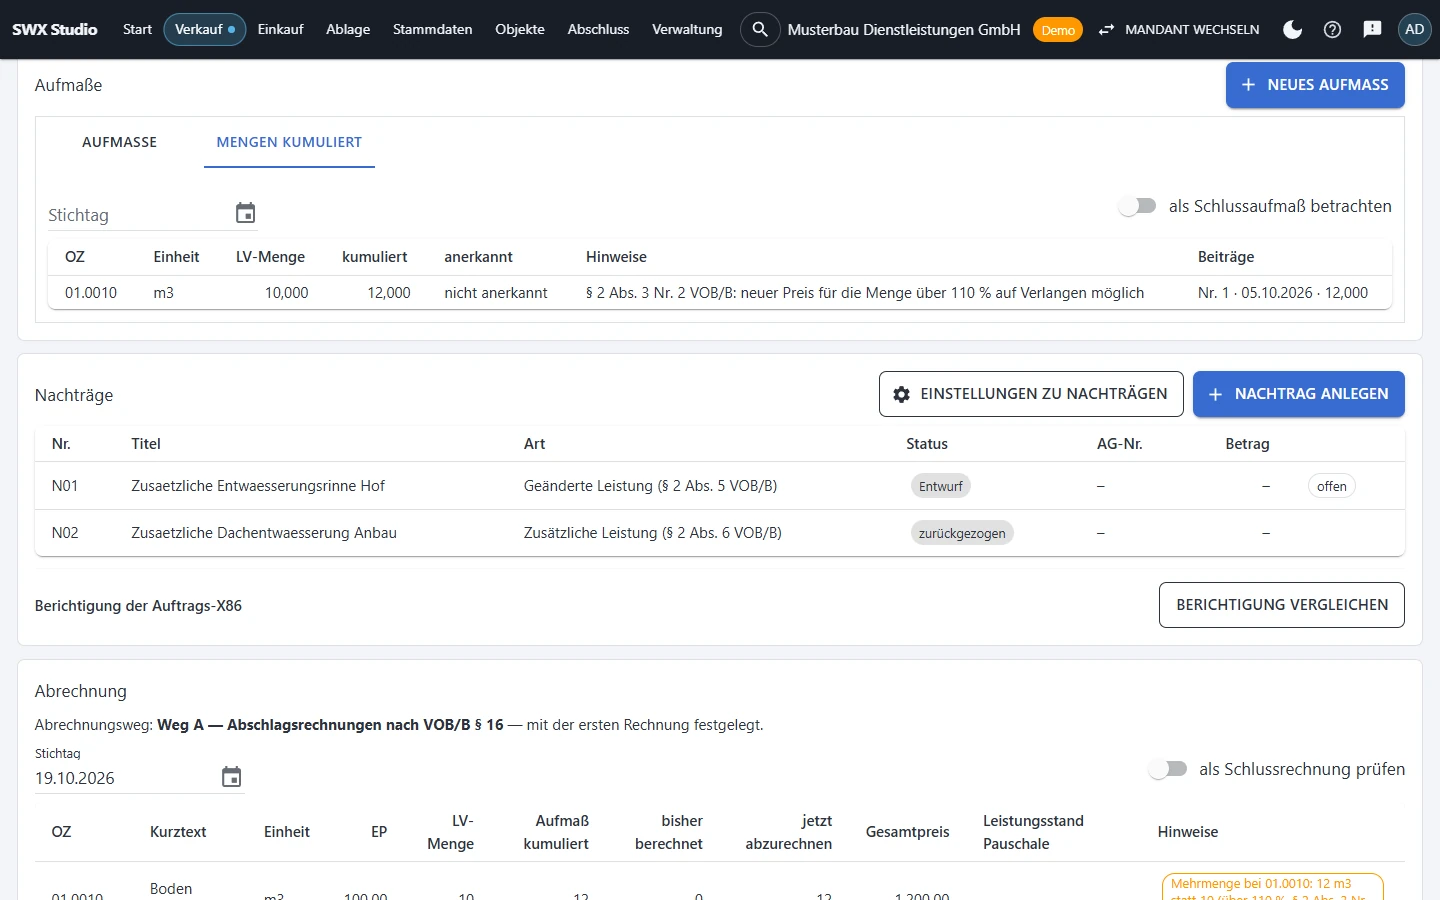
Task: Click the 'nicht anerkannt' cell
Action: coord(496,293)
